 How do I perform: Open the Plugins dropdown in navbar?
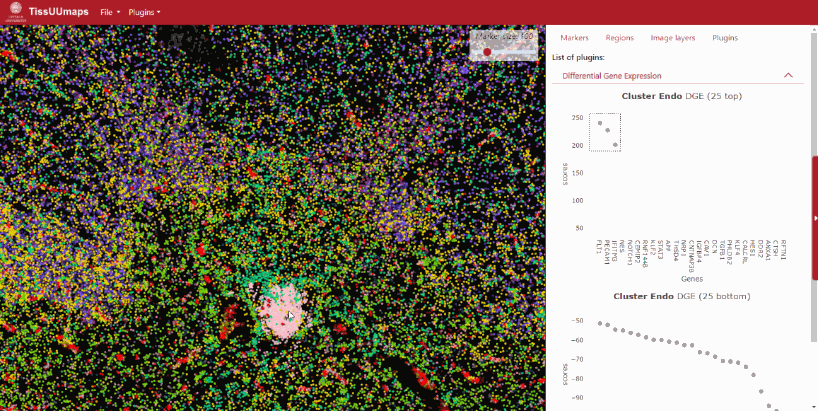pos(144,12)
